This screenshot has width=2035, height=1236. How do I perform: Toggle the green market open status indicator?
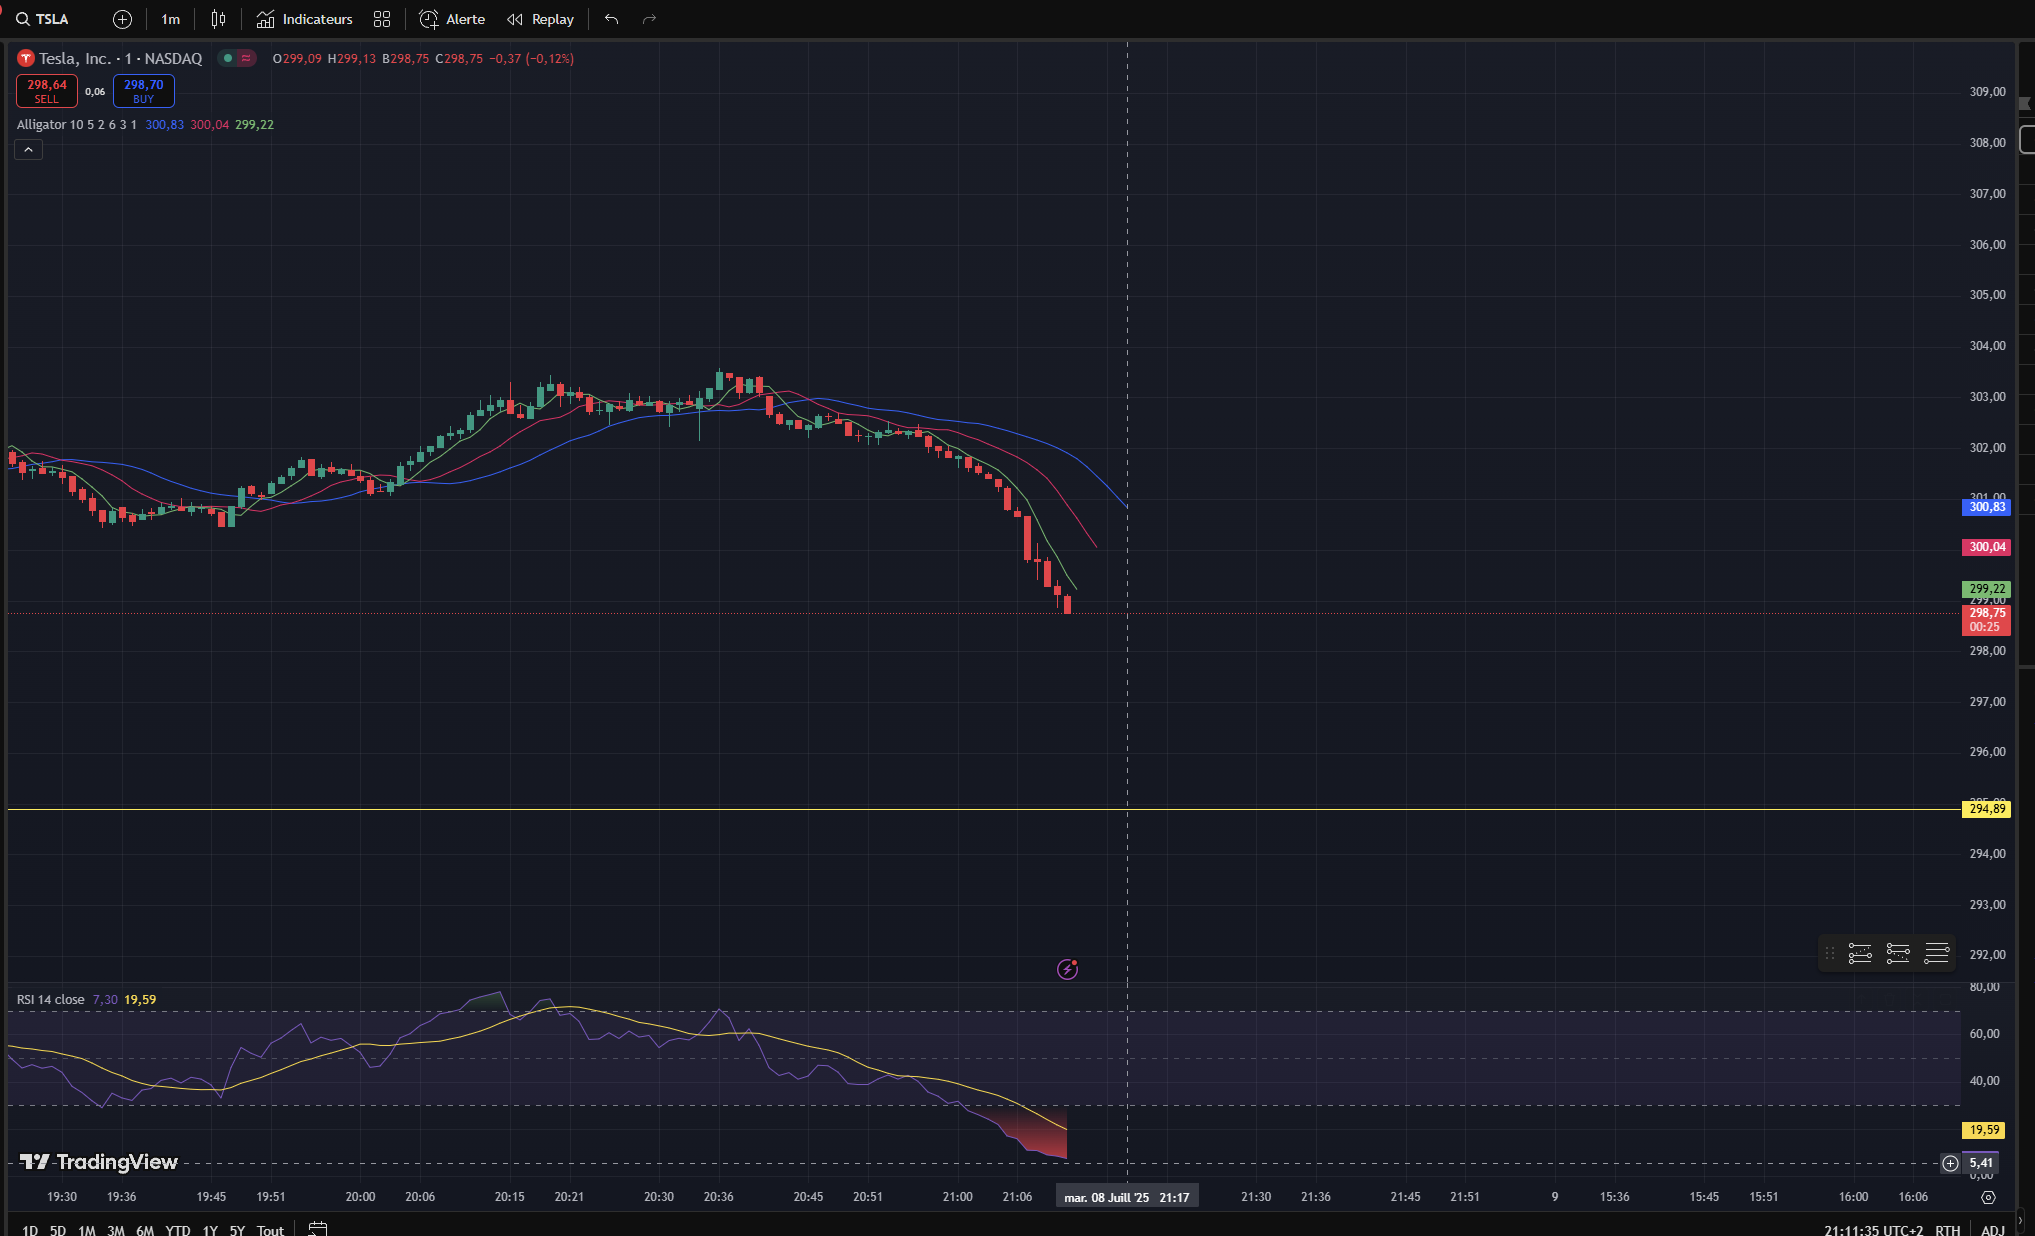click(228, 58)
